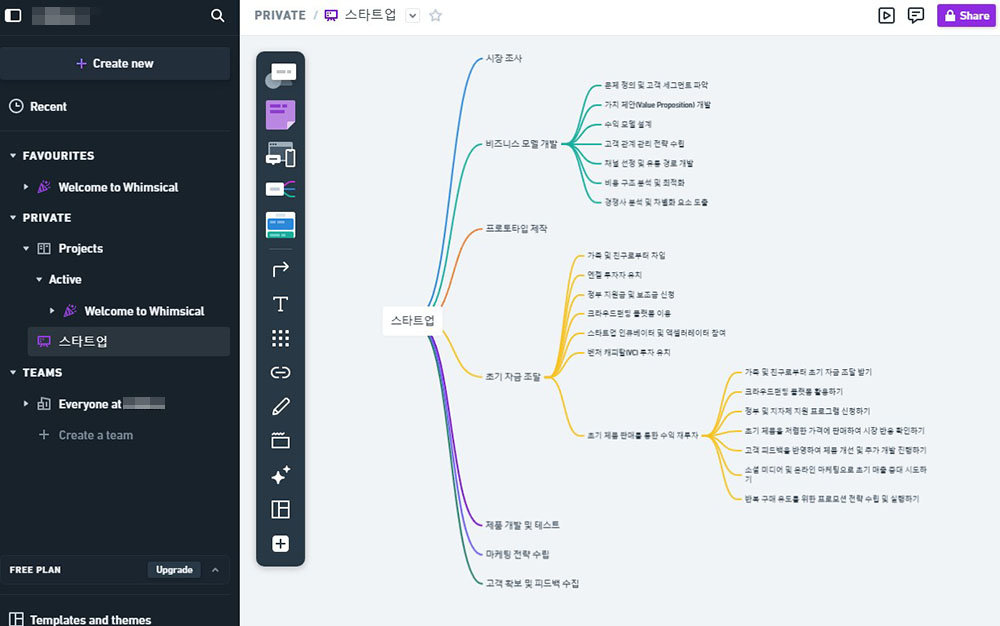Open the comments panel

click(915, 16)
